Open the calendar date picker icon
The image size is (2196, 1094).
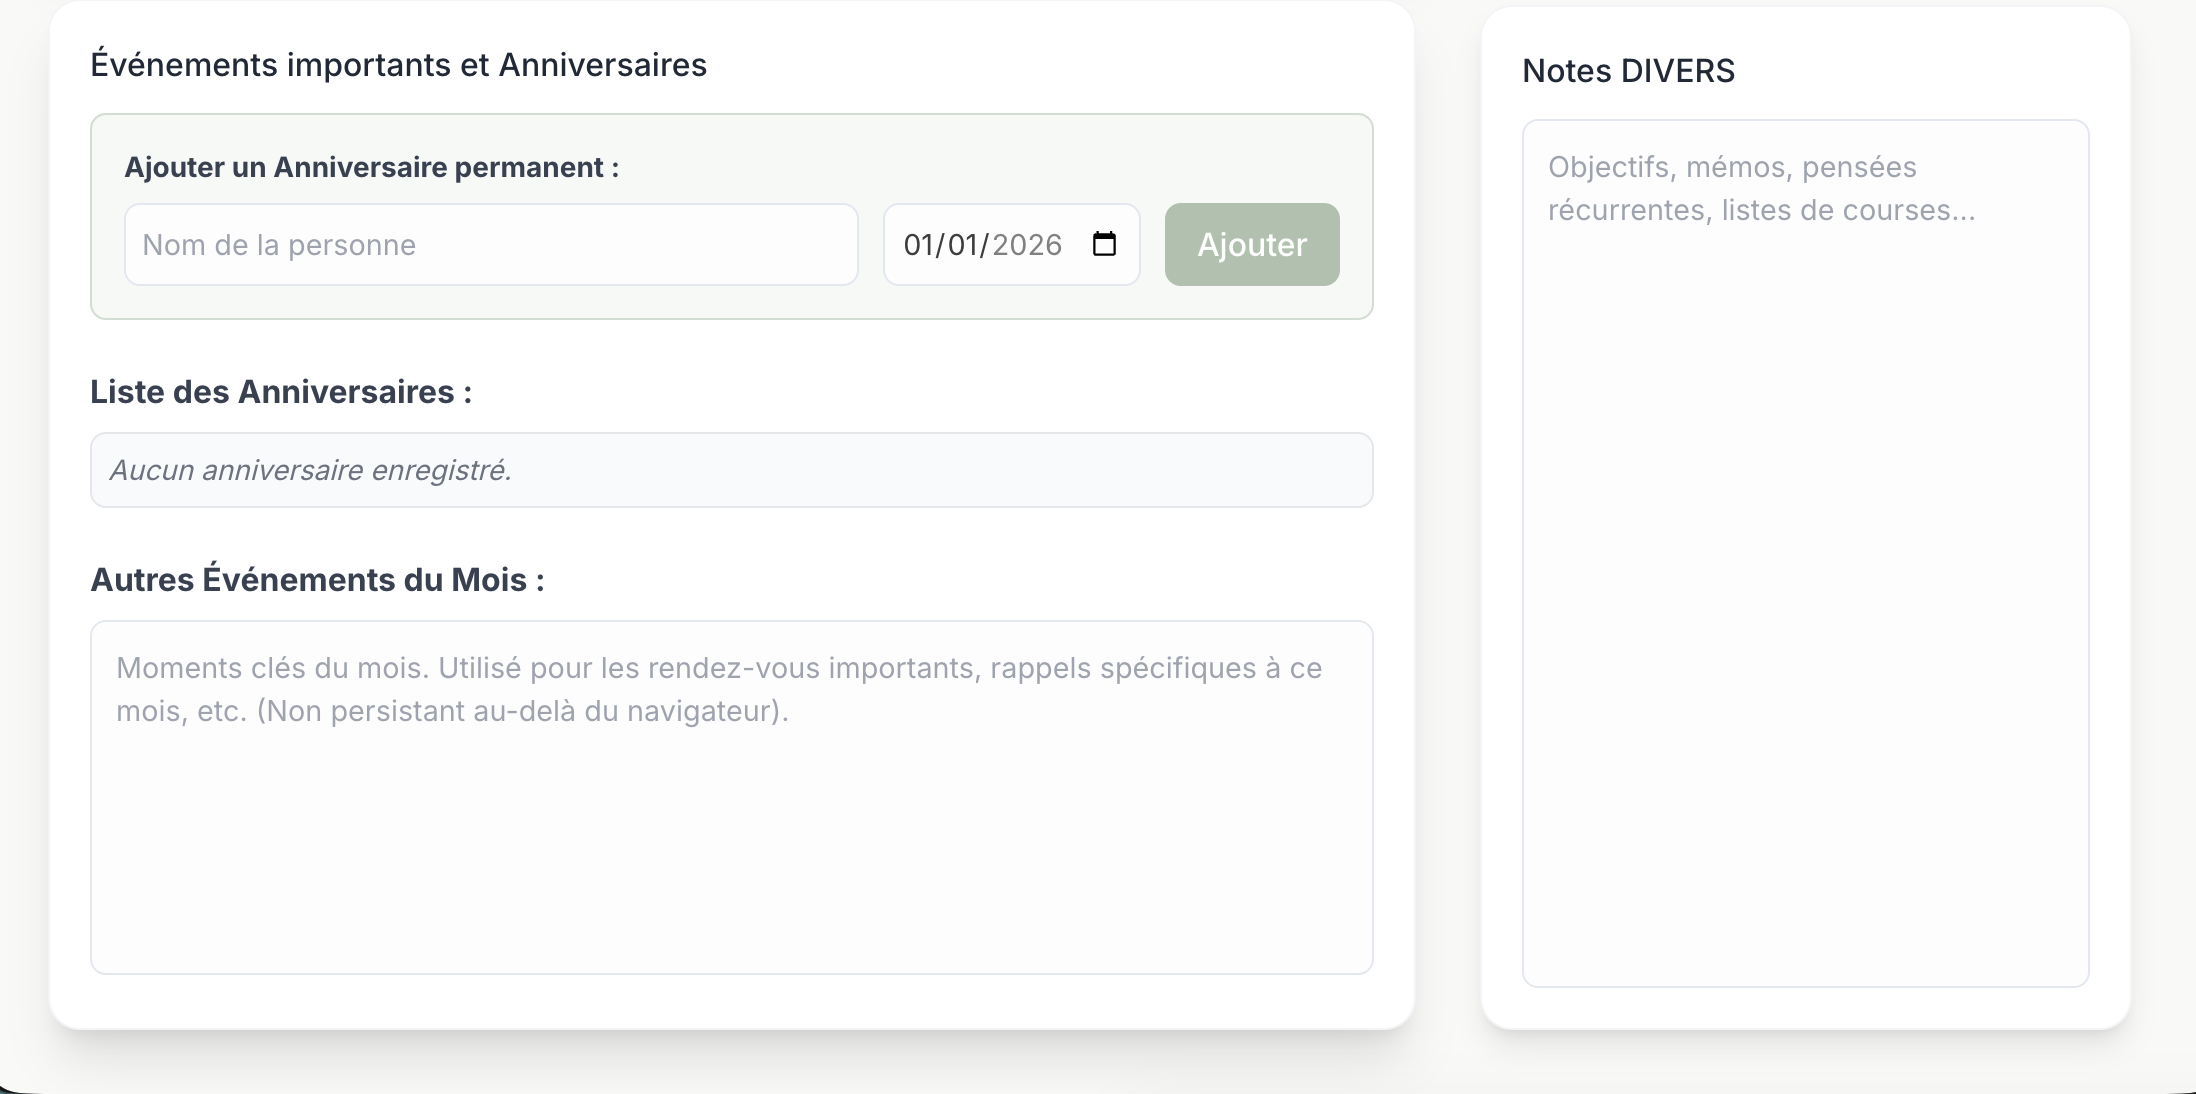[1105, 243]
